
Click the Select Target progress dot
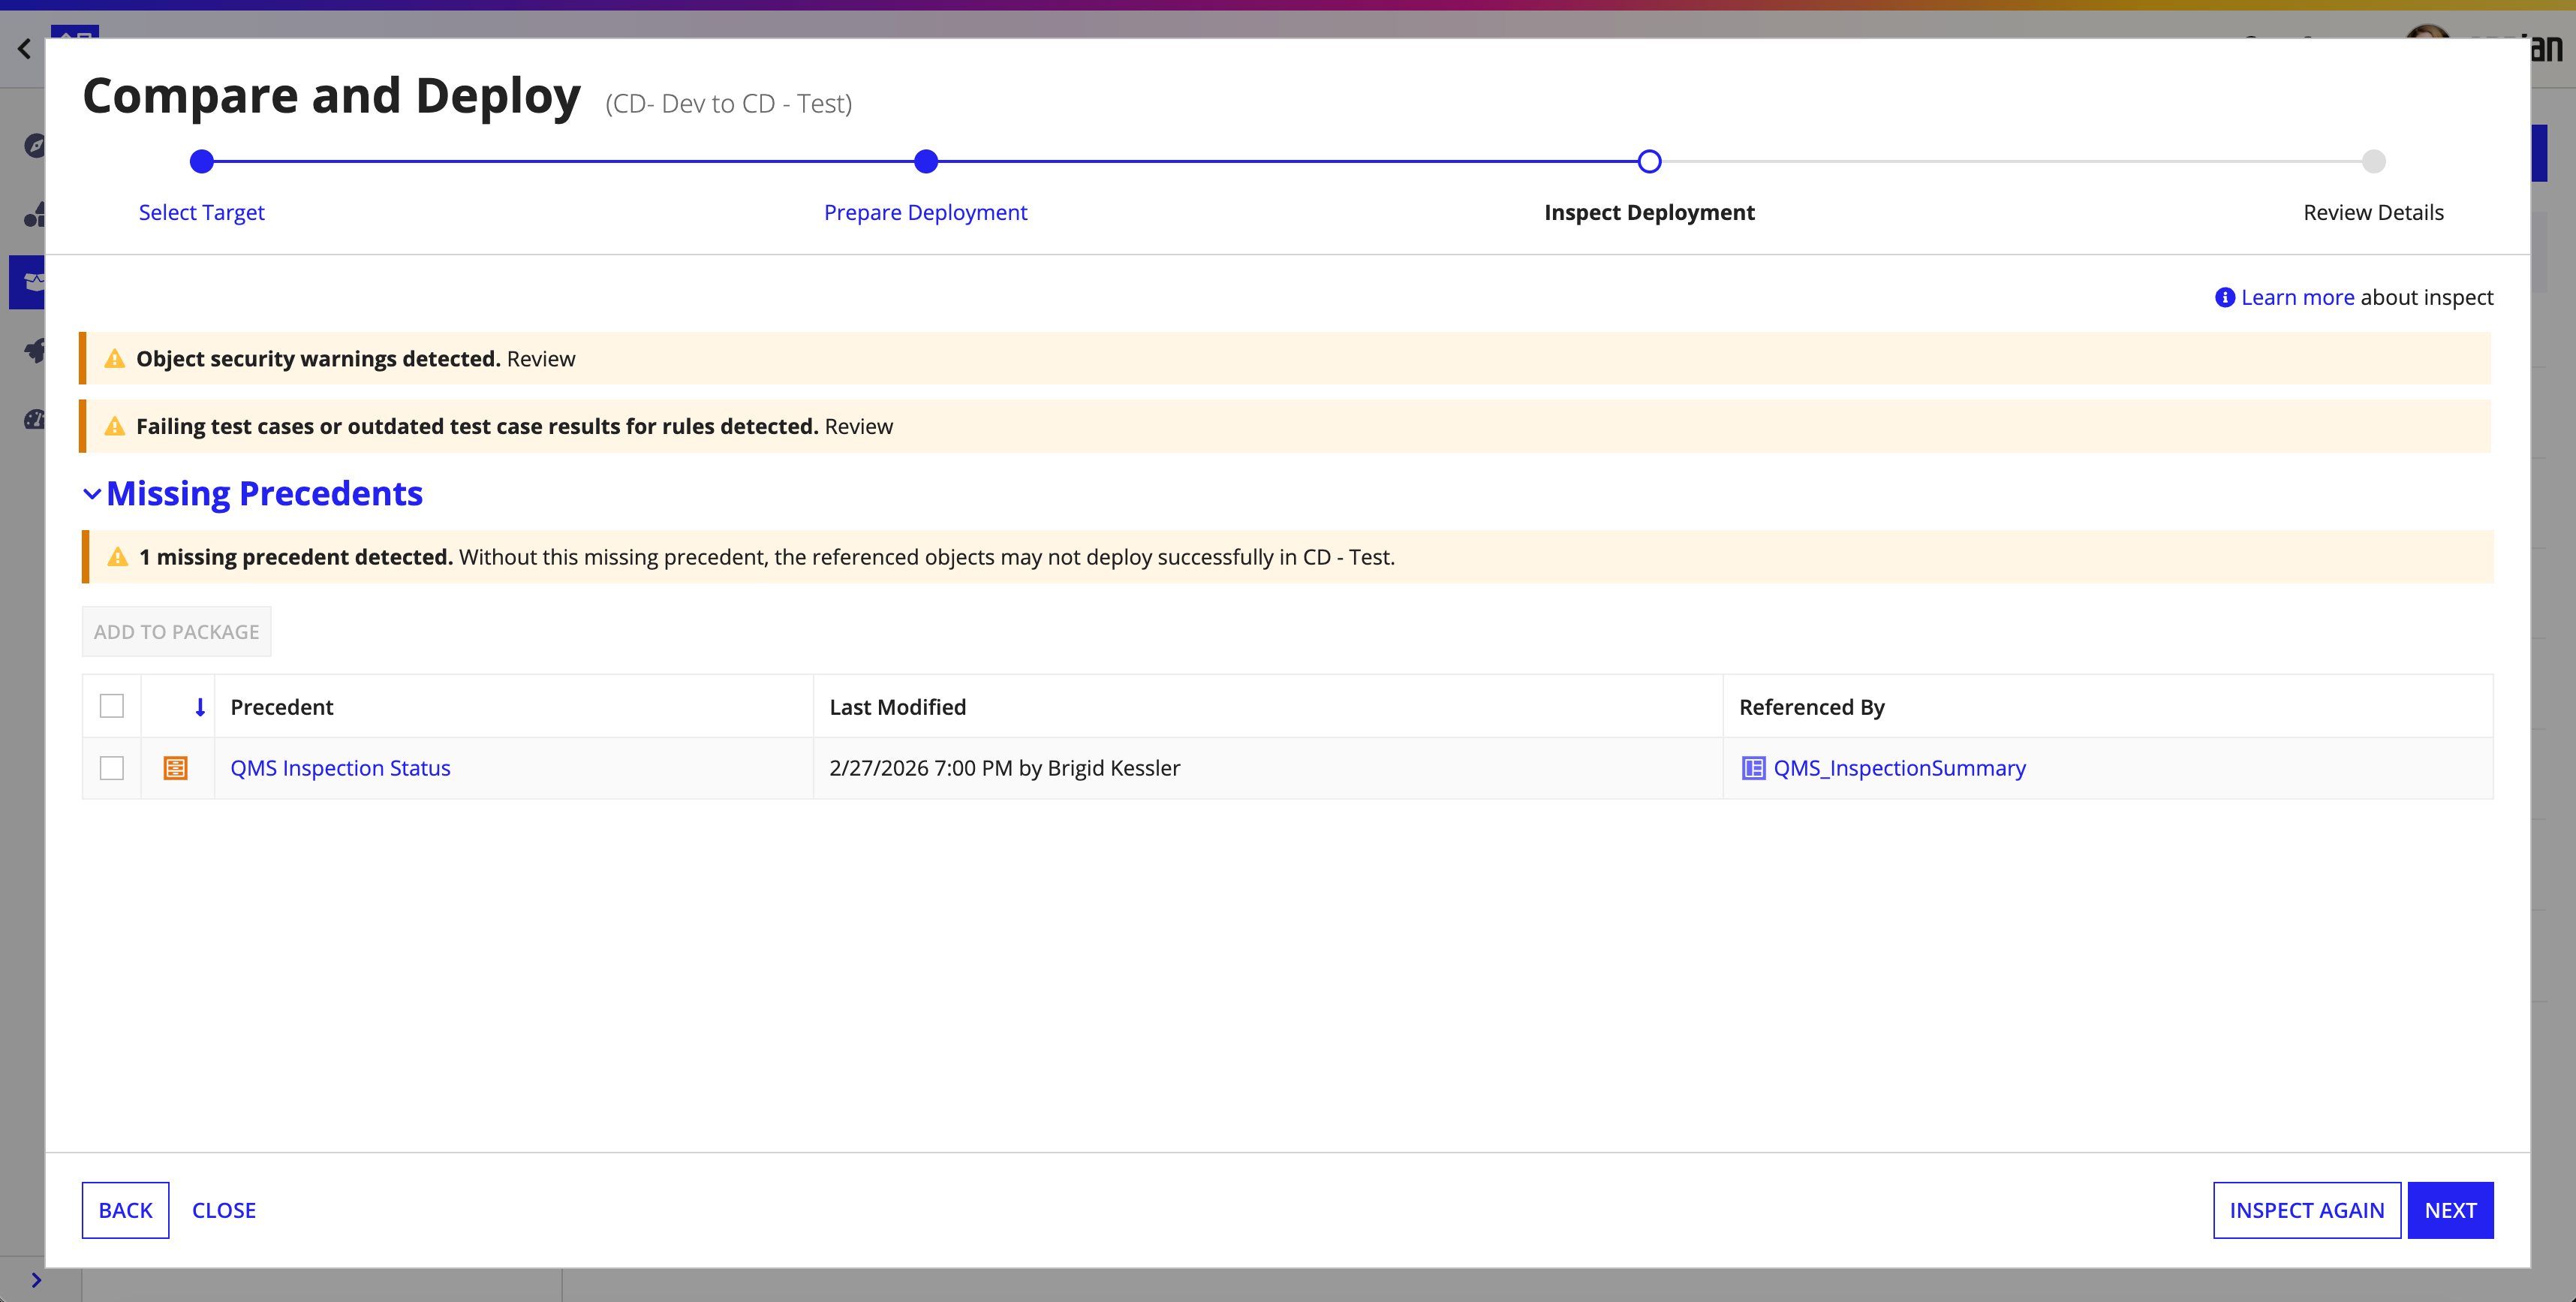point(202,161)
